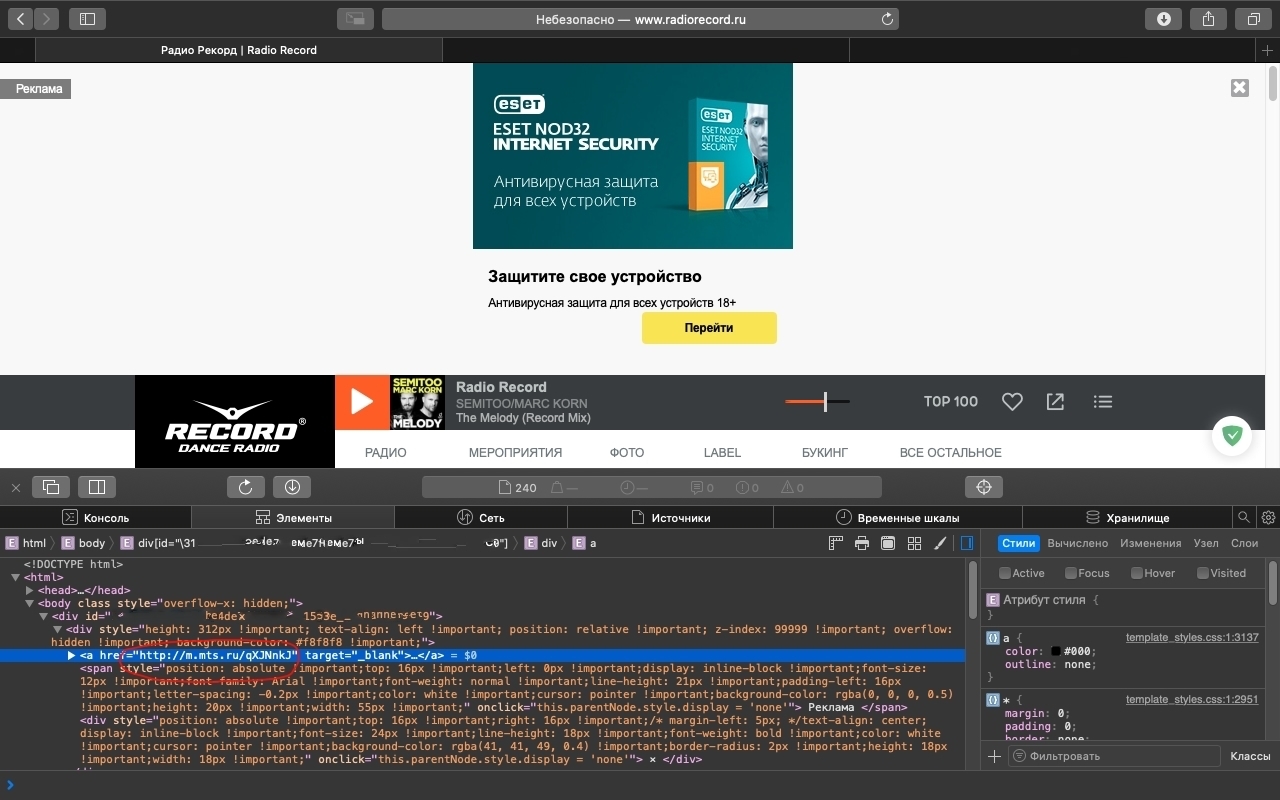Switch to the Источники tab

point(670,517)
